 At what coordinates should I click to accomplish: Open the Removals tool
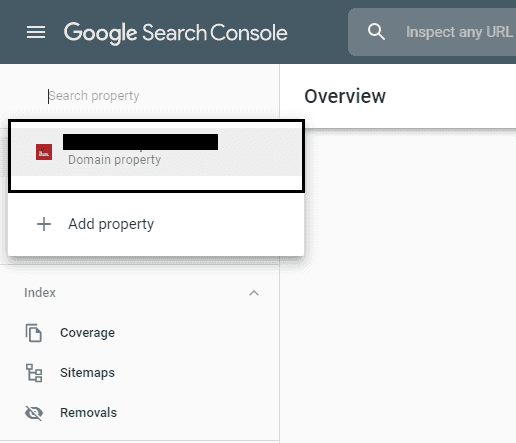click(x=88, y=413)
